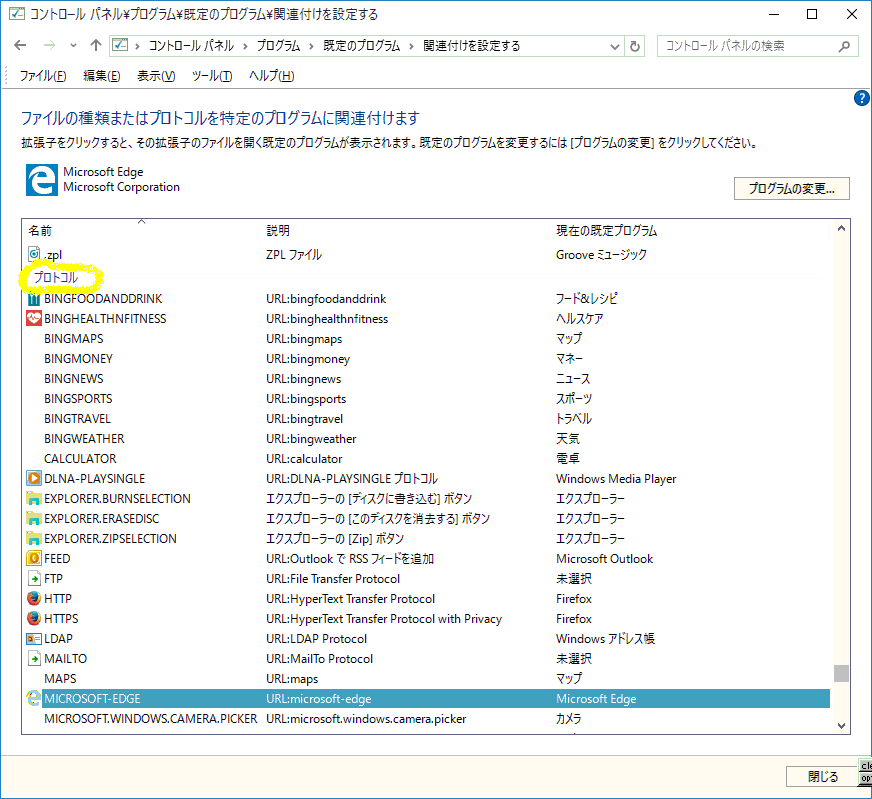Select the BINGSPORTS protocol row
872x799 pixels.
427,399
